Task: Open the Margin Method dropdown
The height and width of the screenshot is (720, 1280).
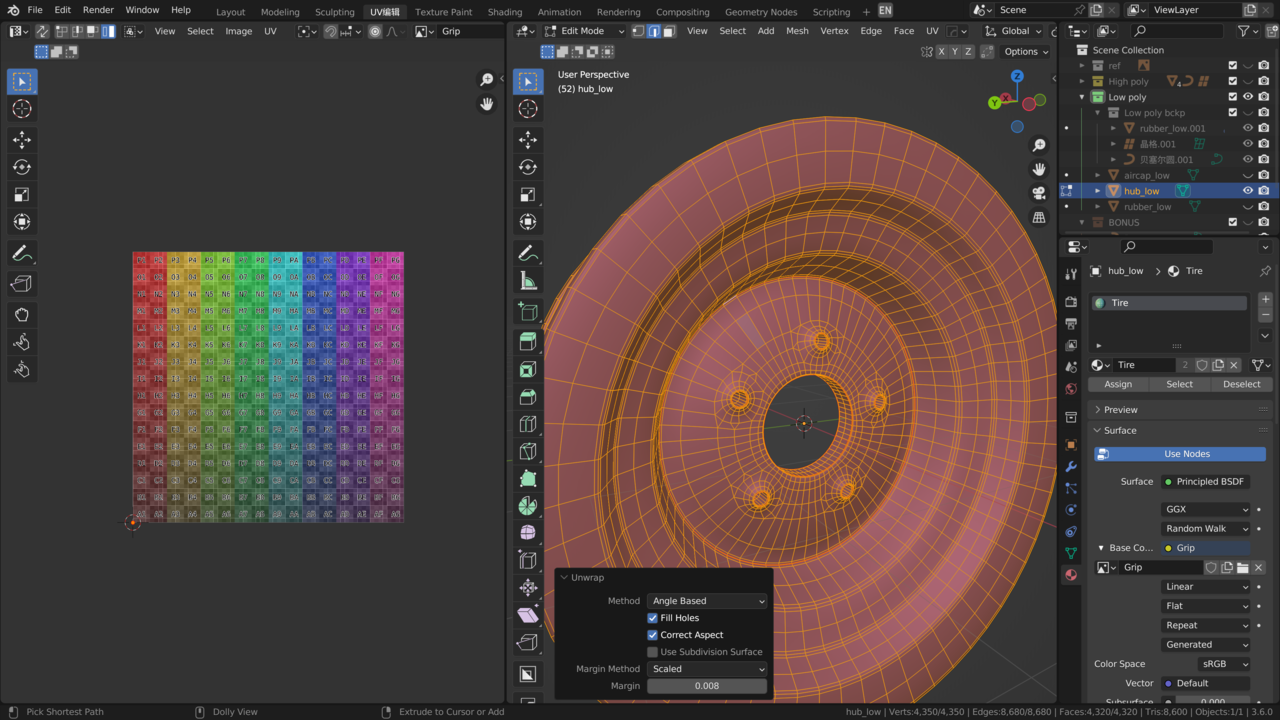Action: point(707,669)
